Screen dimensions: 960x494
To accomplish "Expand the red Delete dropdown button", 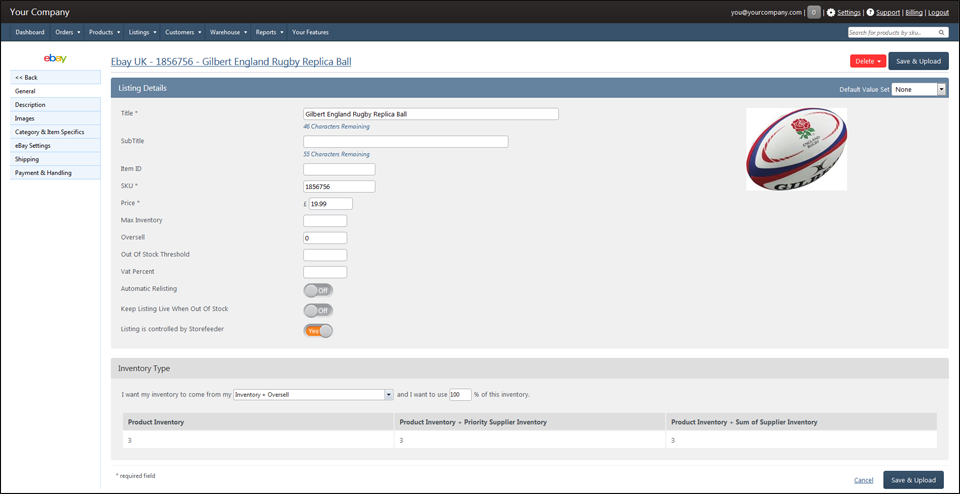I will point(868,61).
